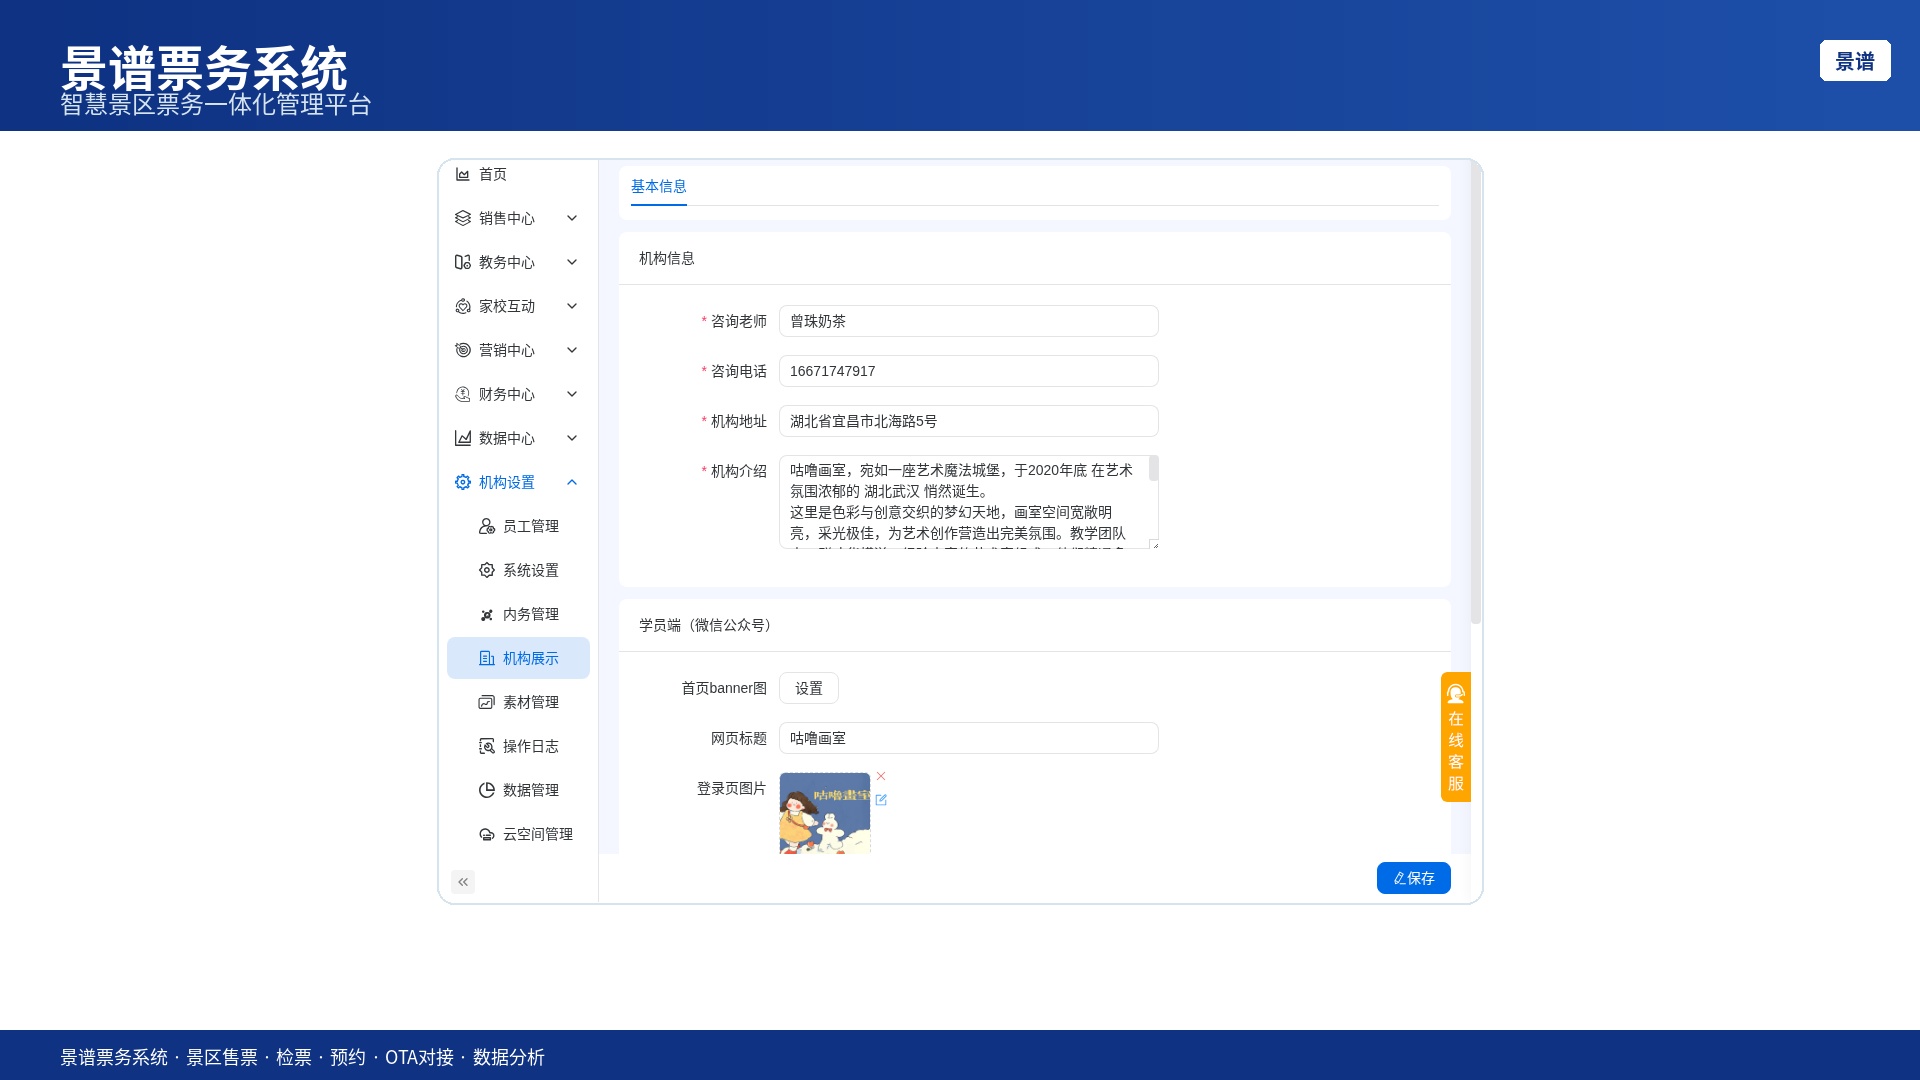Click the 员工管理 person icon

pyautogui.click(x=486, y=526)
